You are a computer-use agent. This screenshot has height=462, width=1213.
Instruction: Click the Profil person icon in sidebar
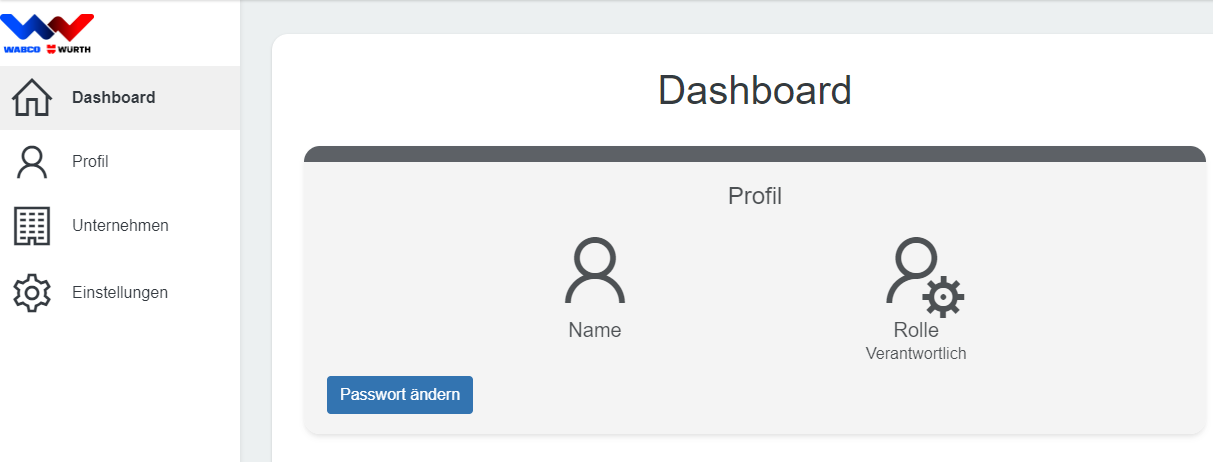click(32, 162)
